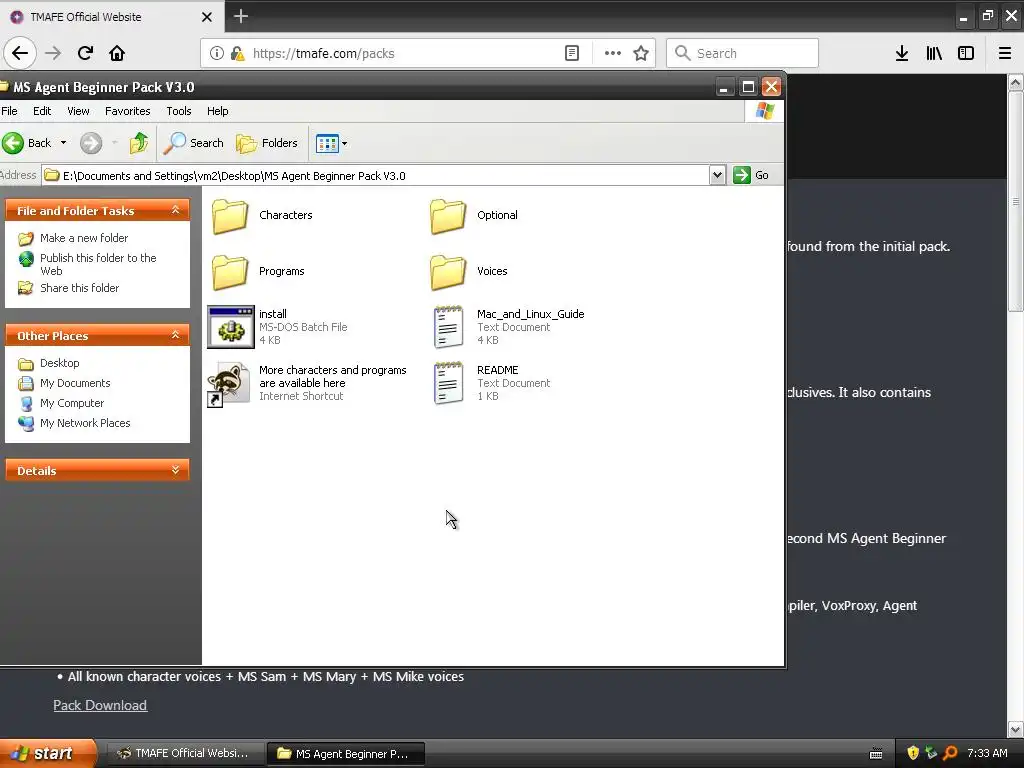Click browser forward arrow button
This screenshot has width=1024, height=768.
pos(53,53)
